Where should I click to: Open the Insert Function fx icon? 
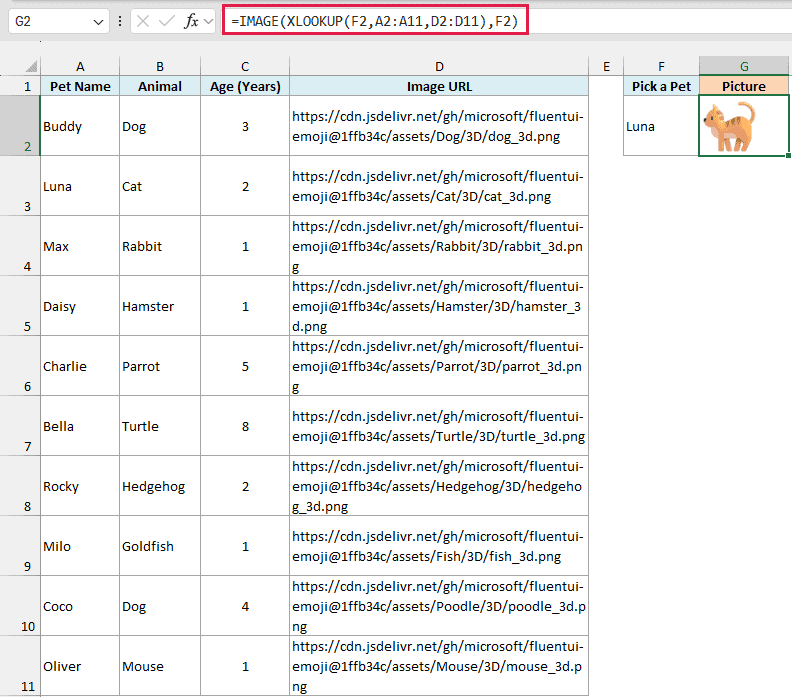(x=191, y=21)
